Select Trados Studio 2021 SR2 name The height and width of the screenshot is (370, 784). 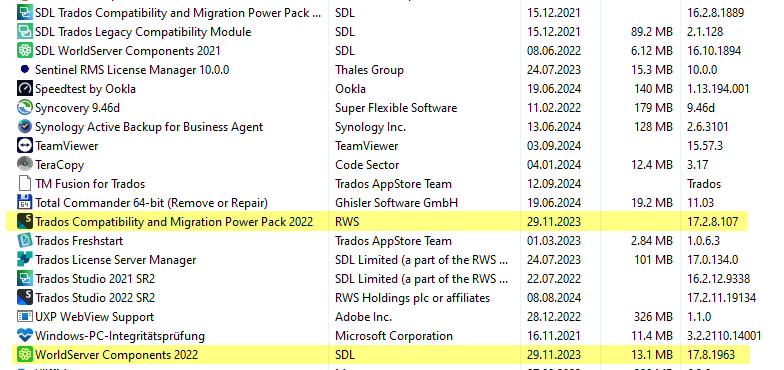95,279
